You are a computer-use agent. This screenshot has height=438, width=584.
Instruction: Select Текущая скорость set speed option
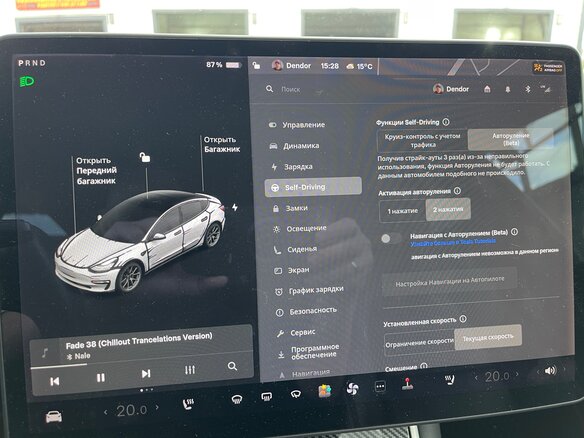(488, 337)
